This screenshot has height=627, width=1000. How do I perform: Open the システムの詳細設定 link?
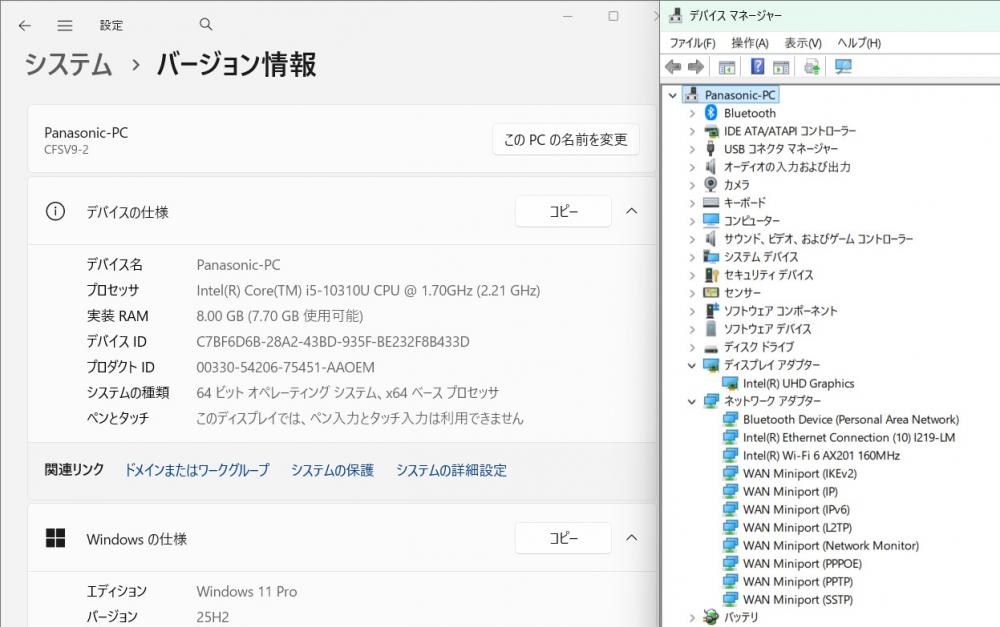click(x=451, y=470)
